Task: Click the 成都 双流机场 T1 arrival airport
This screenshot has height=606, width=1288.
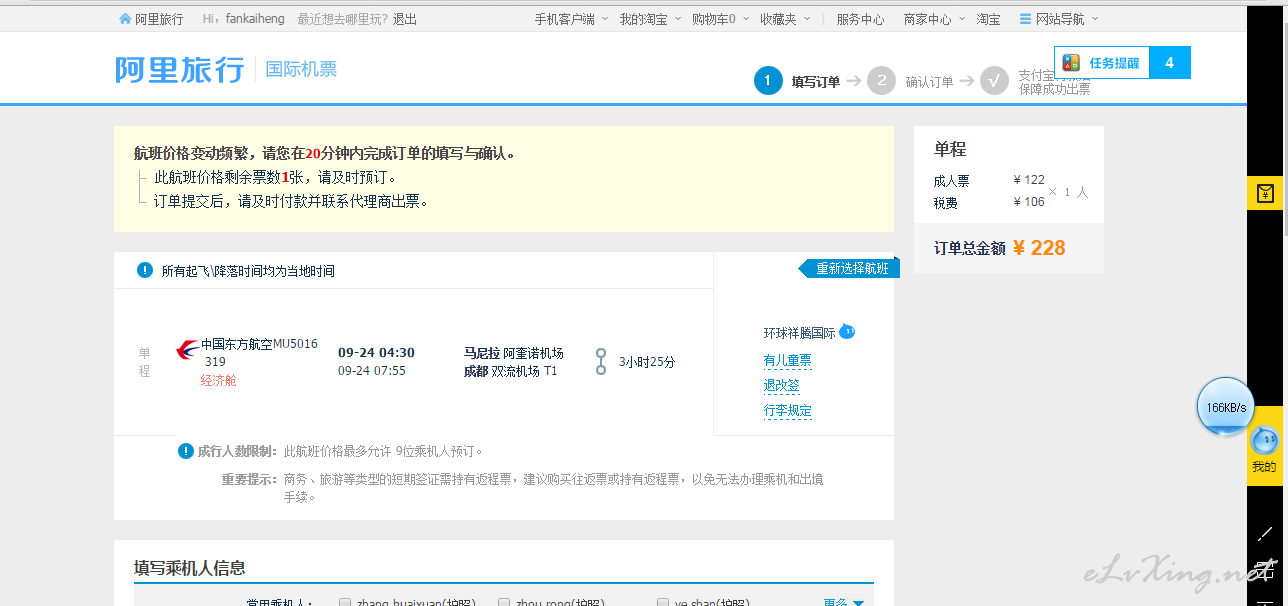Action: pyautogui.click(x=511, y=371)
